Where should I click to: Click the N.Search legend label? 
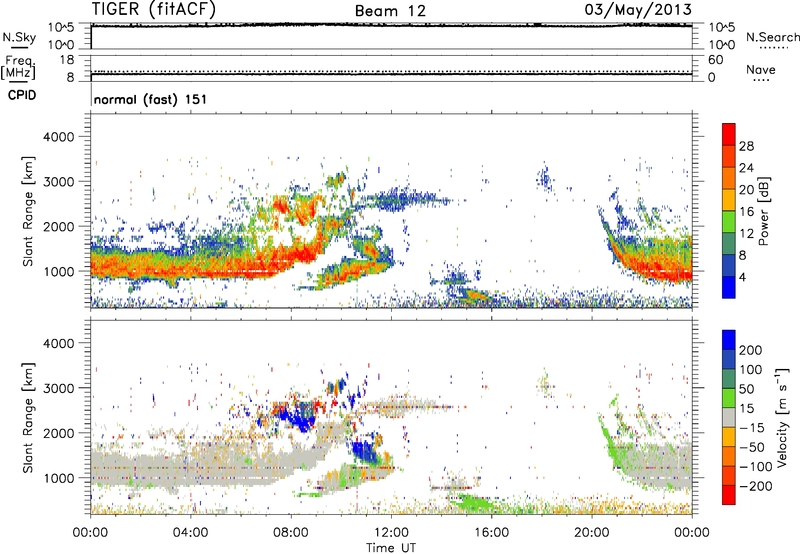[x=773, y=37]
